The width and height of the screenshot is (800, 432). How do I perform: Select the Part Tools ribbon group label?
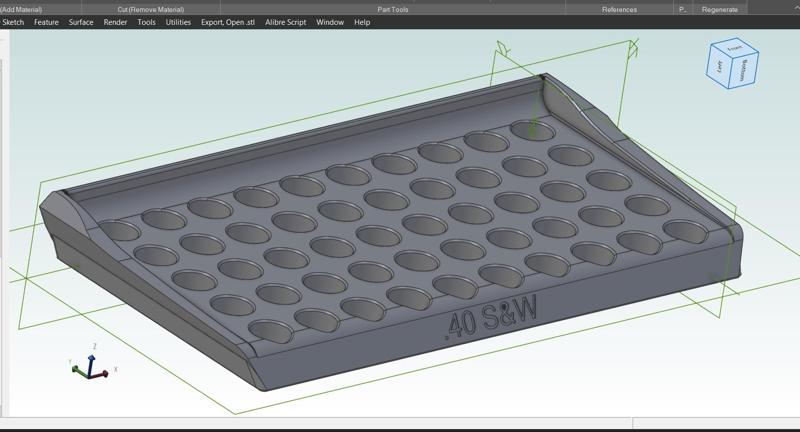(393, 9)
